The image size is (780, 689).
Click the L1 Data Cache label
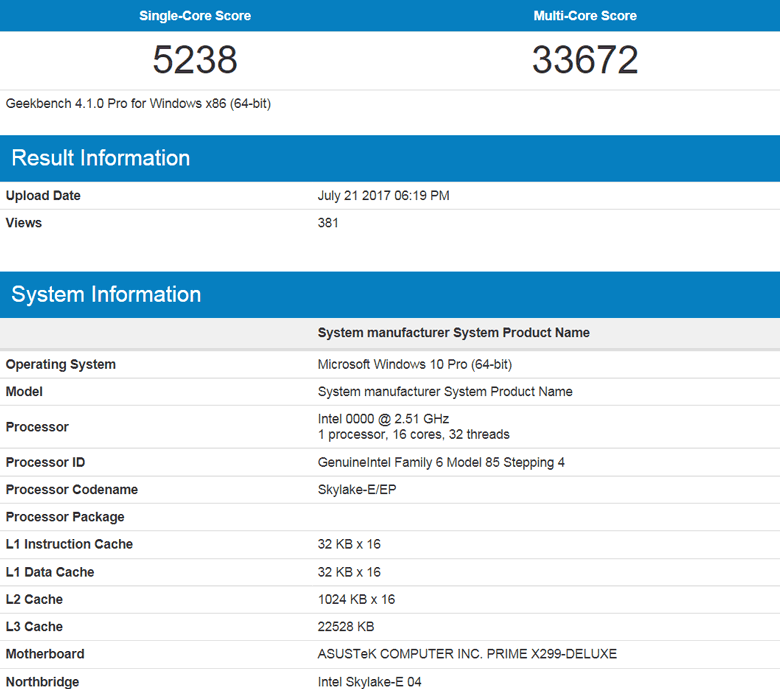pyautogui.click(x=50, y=572)
